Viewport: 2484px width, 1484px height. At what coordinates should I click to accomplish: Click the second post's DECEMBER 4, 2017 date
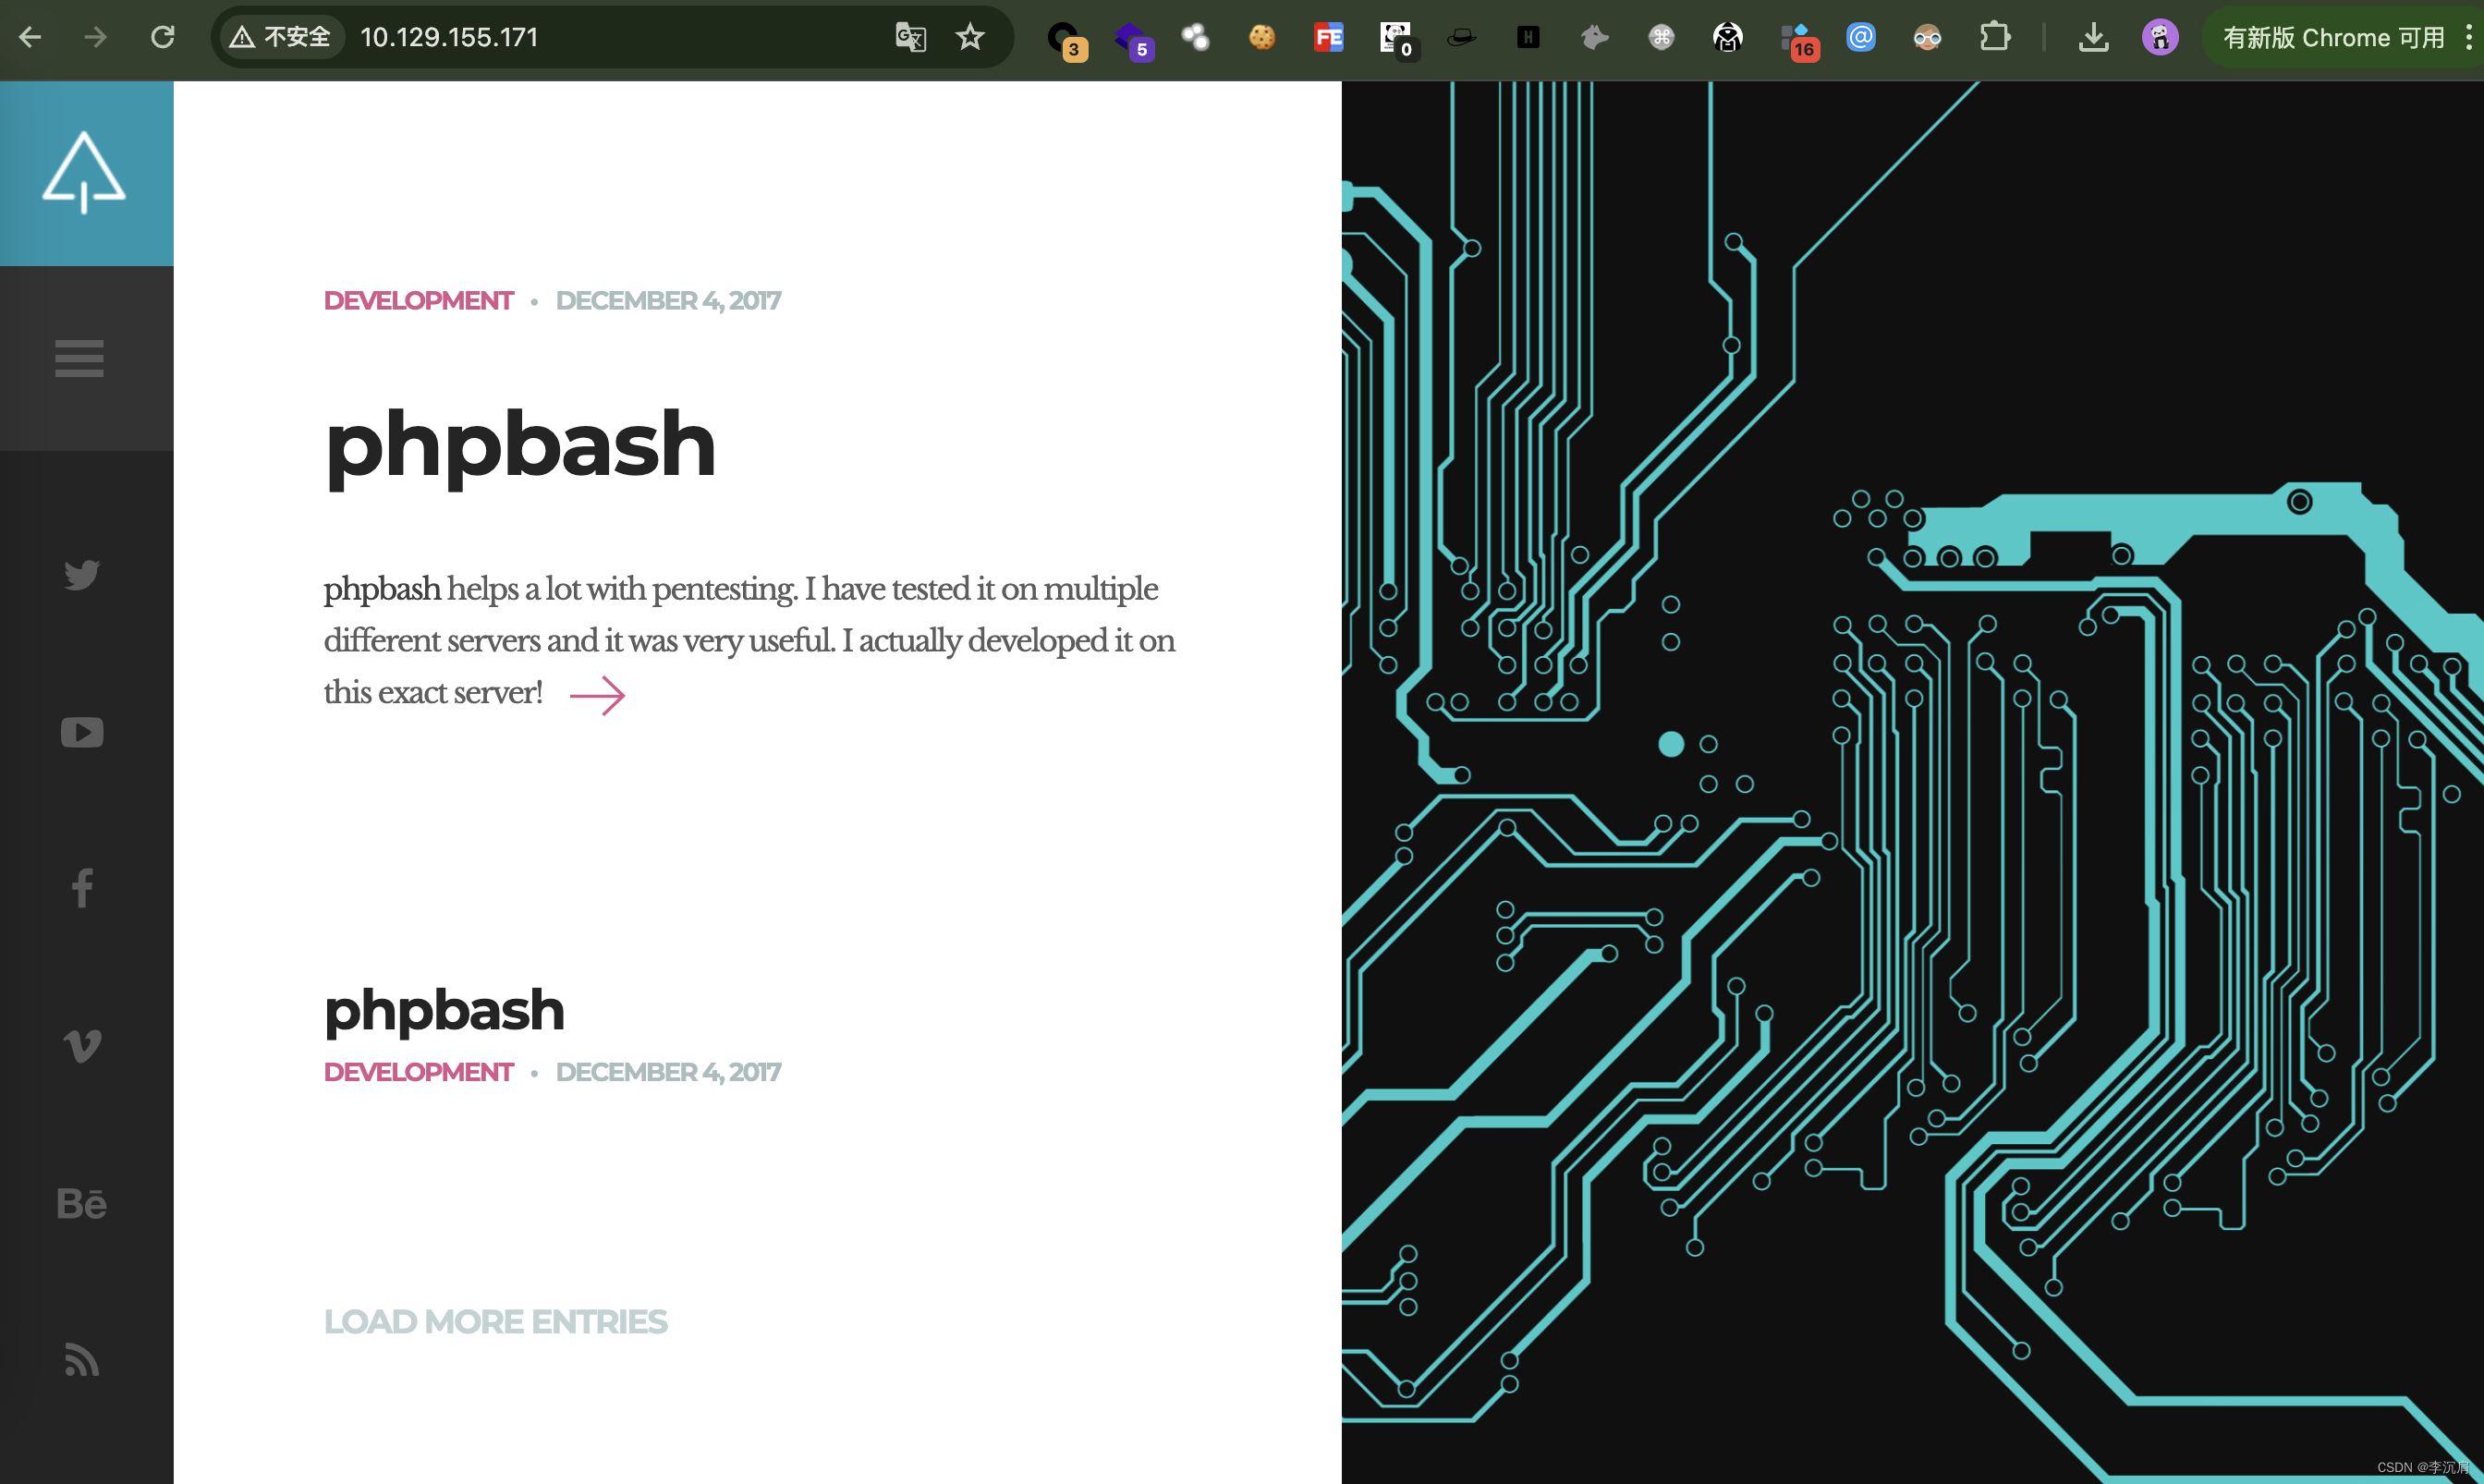pyautogui.click(x=668, y=1072)
